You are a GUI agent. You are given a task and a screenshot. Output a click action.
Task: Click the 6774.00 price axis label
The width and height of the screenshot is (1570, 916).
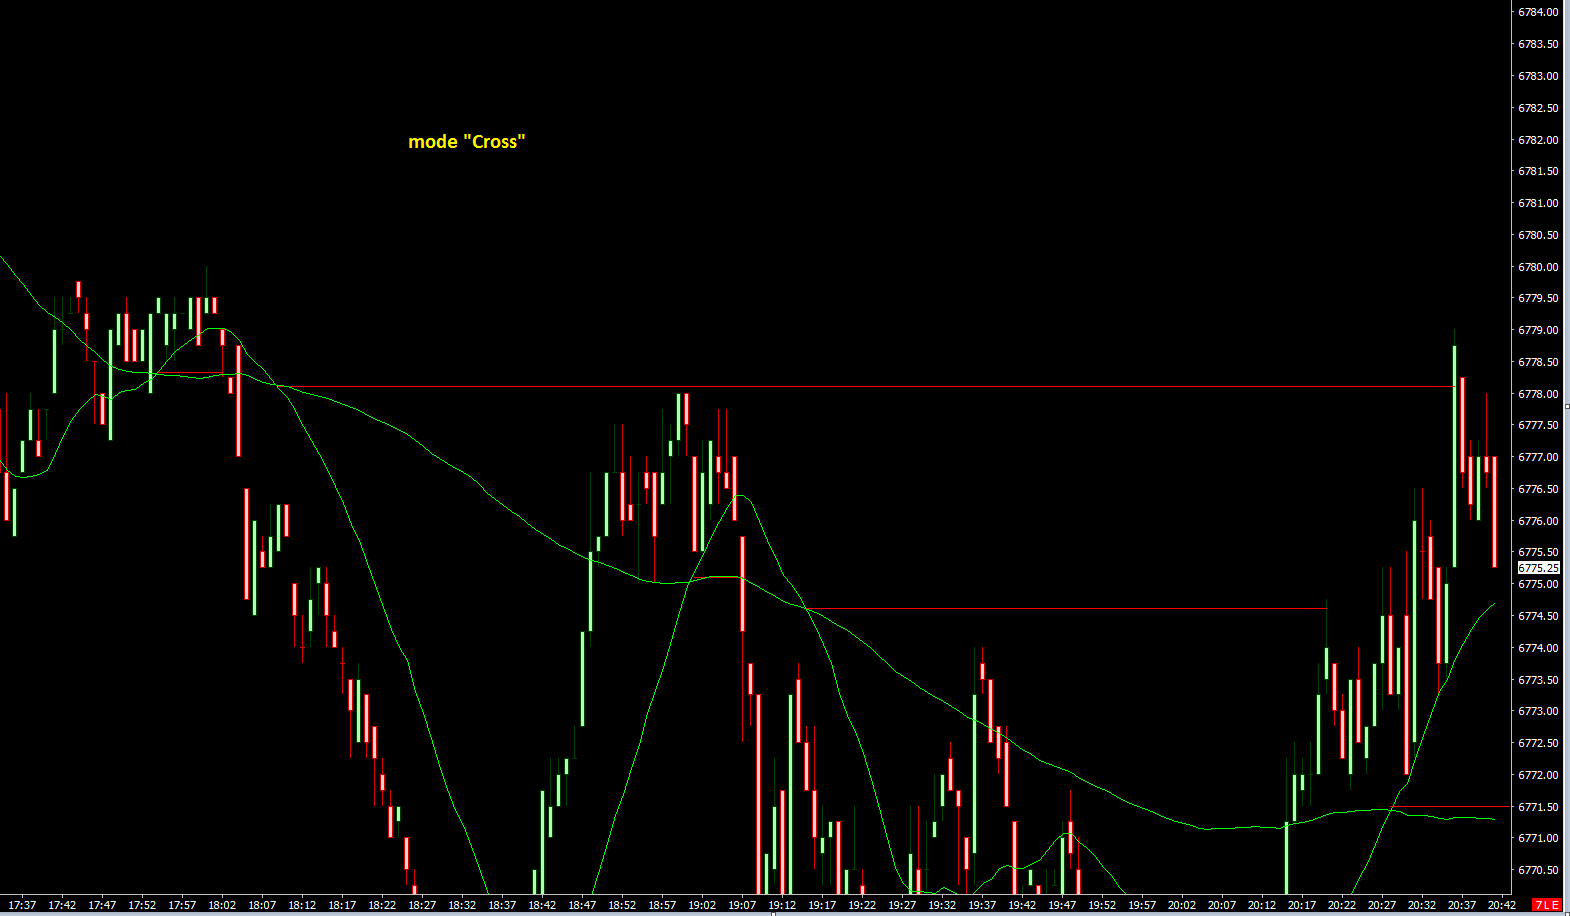1538,648
